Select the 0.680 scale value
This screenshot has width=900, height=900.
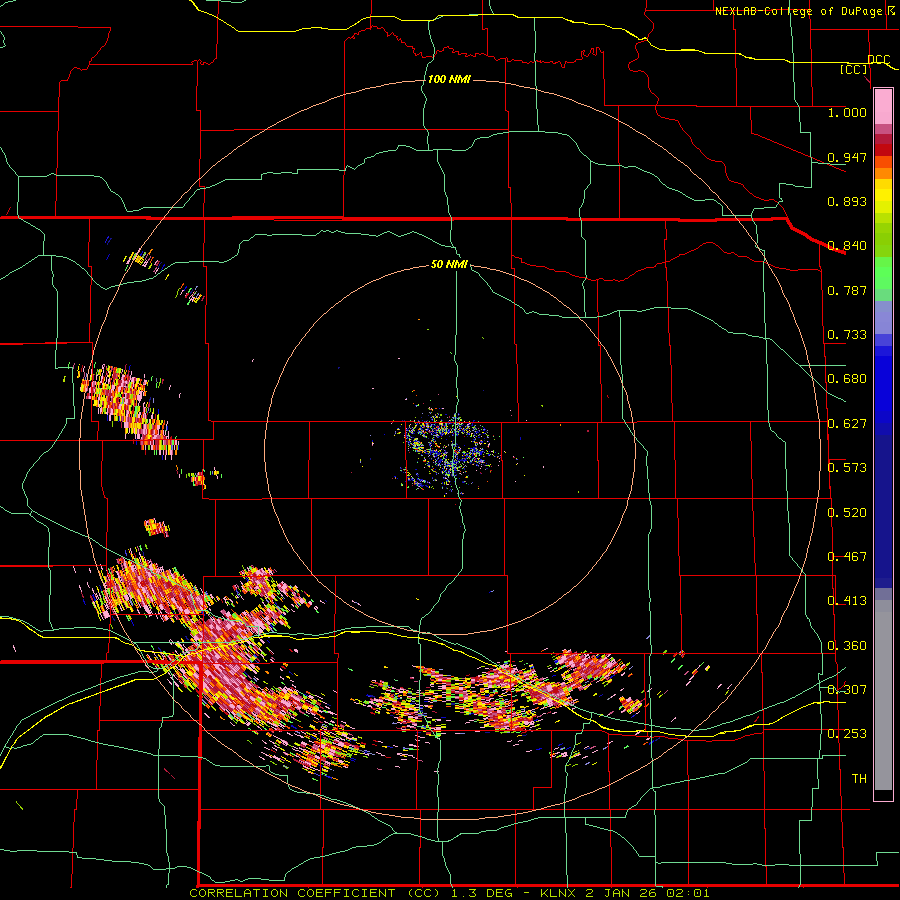click(847, 379)
